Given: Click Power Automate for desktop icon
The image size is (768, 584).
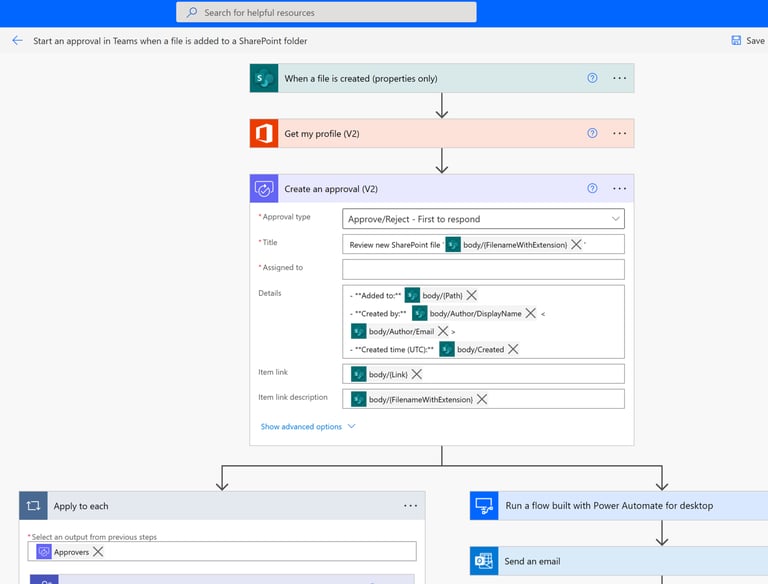Looking at the screenshot, I should 484,506.
